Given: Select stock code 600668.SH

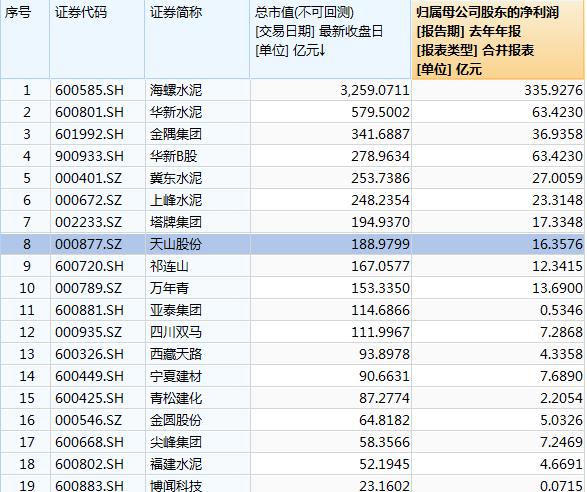Looking at the screenshot, I should coord(89,443).
